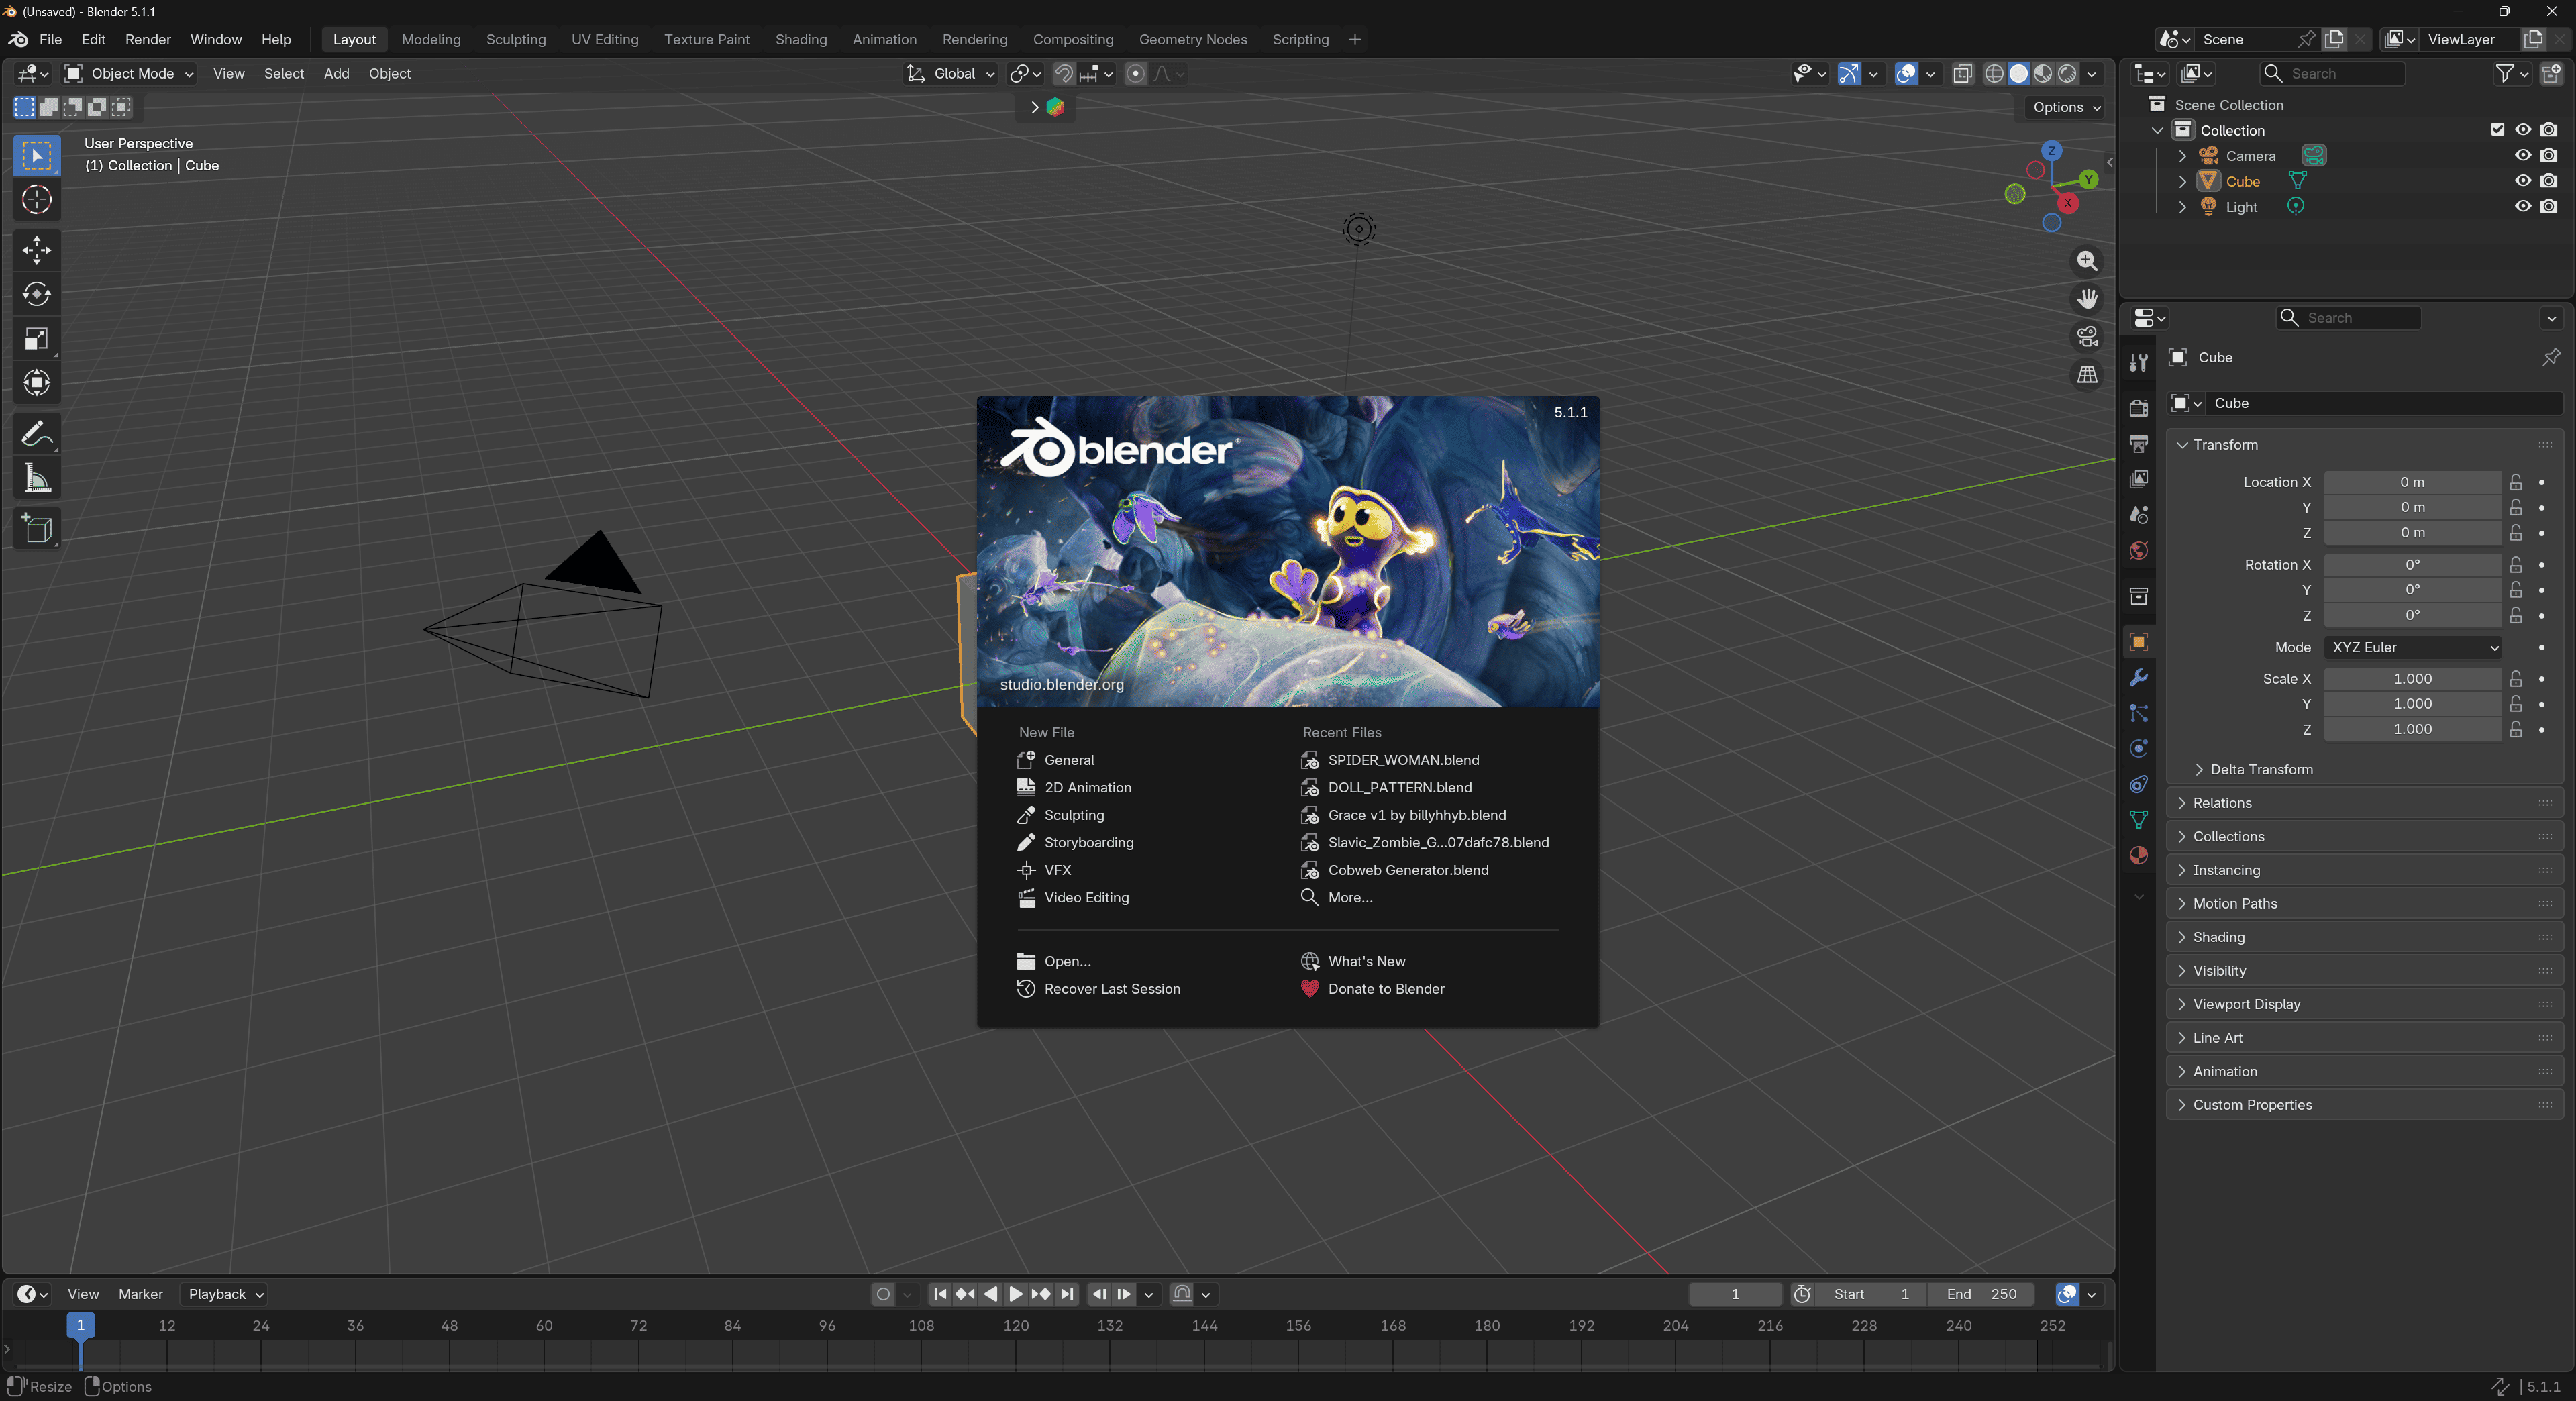Disable the Cube in renders camera icon
The width and height of the screenshot is (2576, 1401).
click(2548, 181)
